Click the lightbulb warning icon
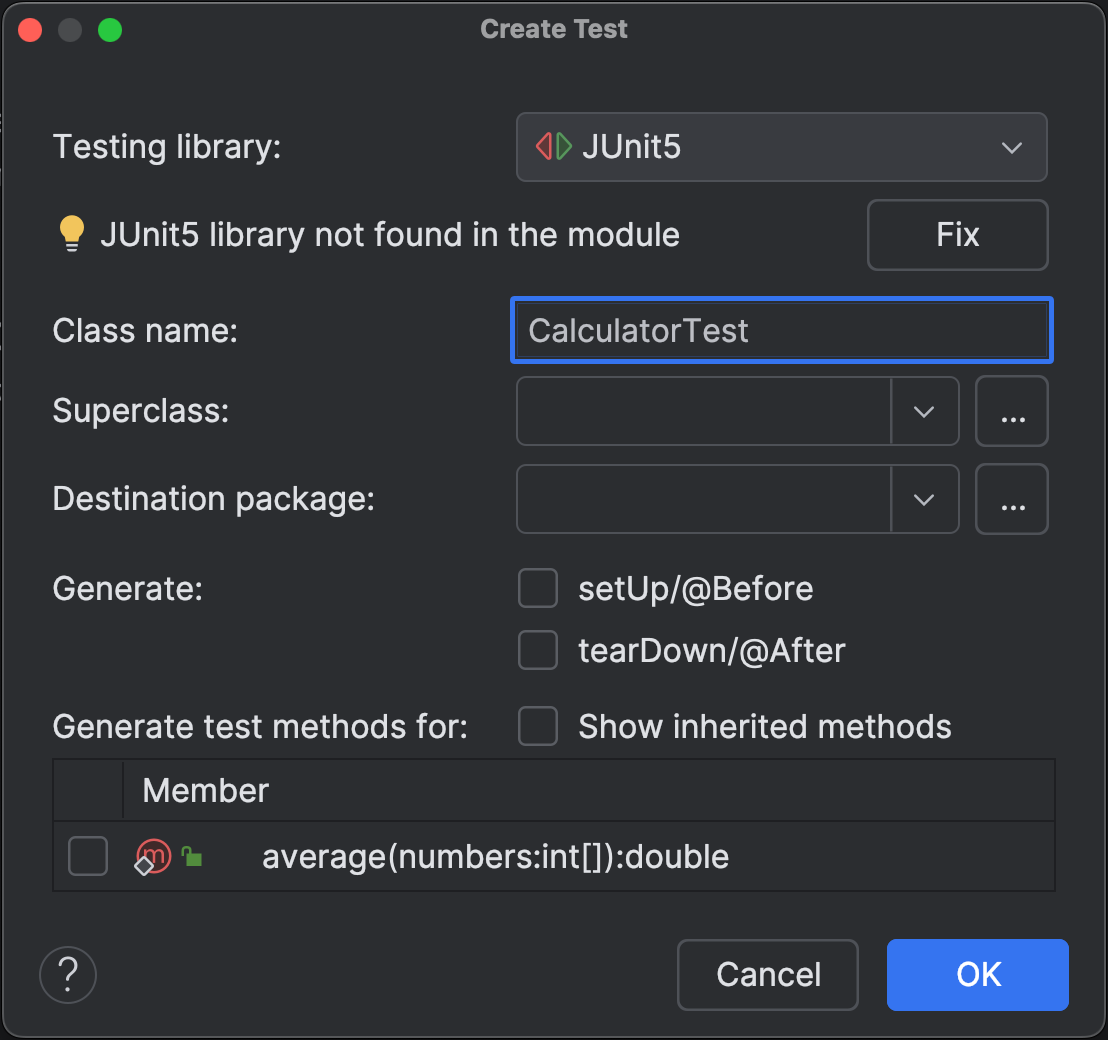The image size is (1108, 1040). (x=71, y=233)
